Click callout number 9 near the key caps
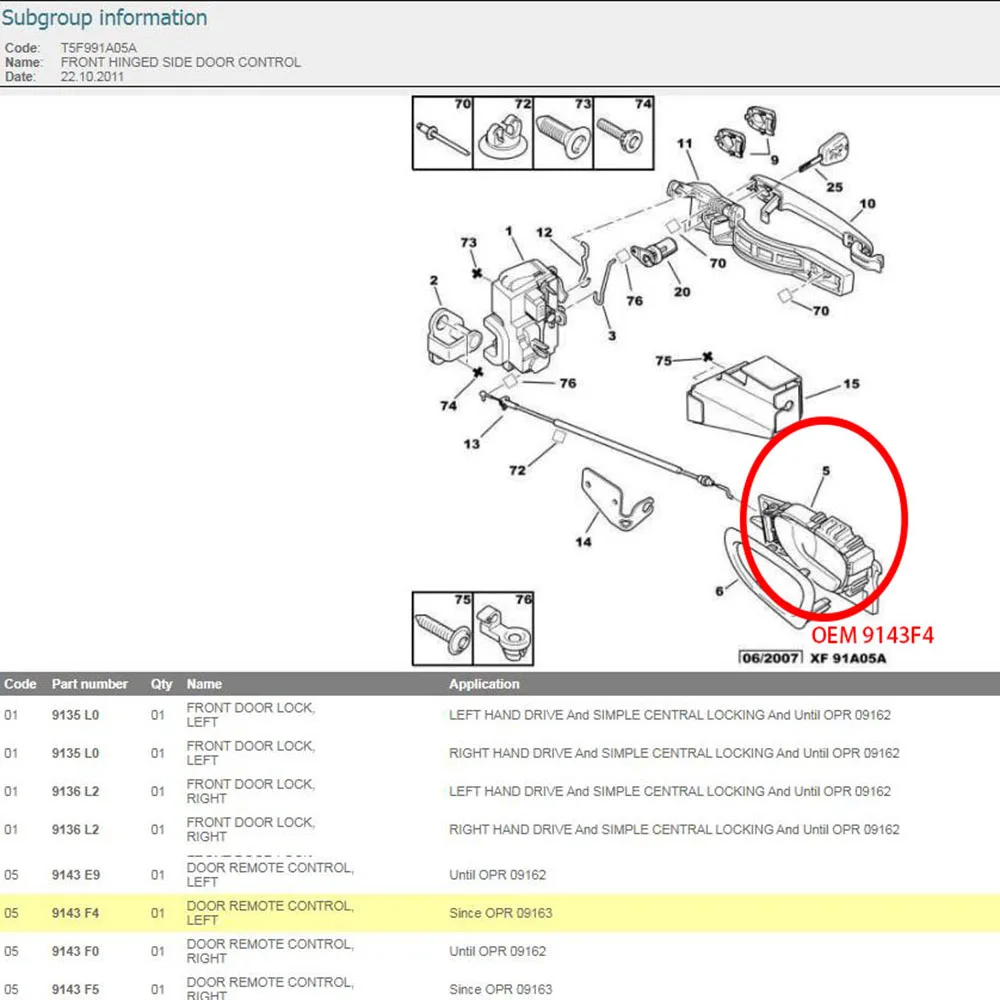Screen dimensions: 1000x1000 [x=774, y=159]
